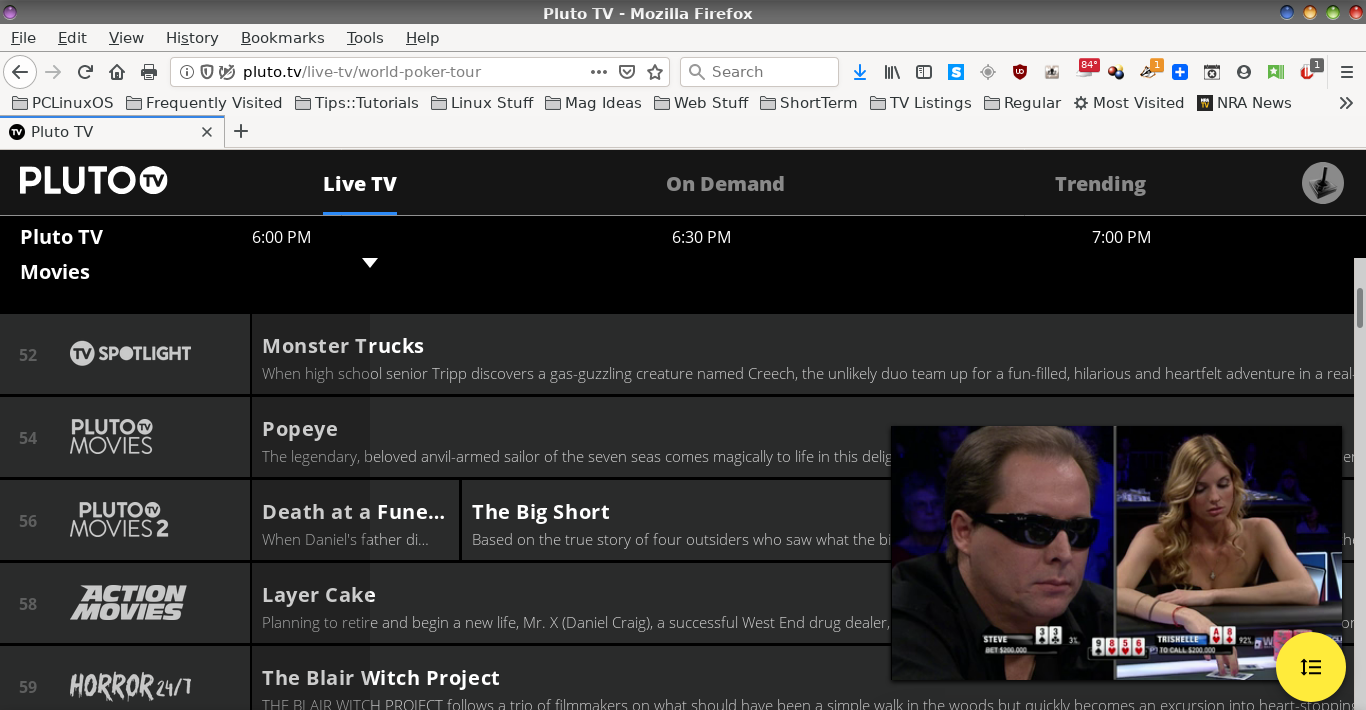Select the Death at a Funeral program
Viewport: 1366px width, 710px height.
[x=355, y=520]
